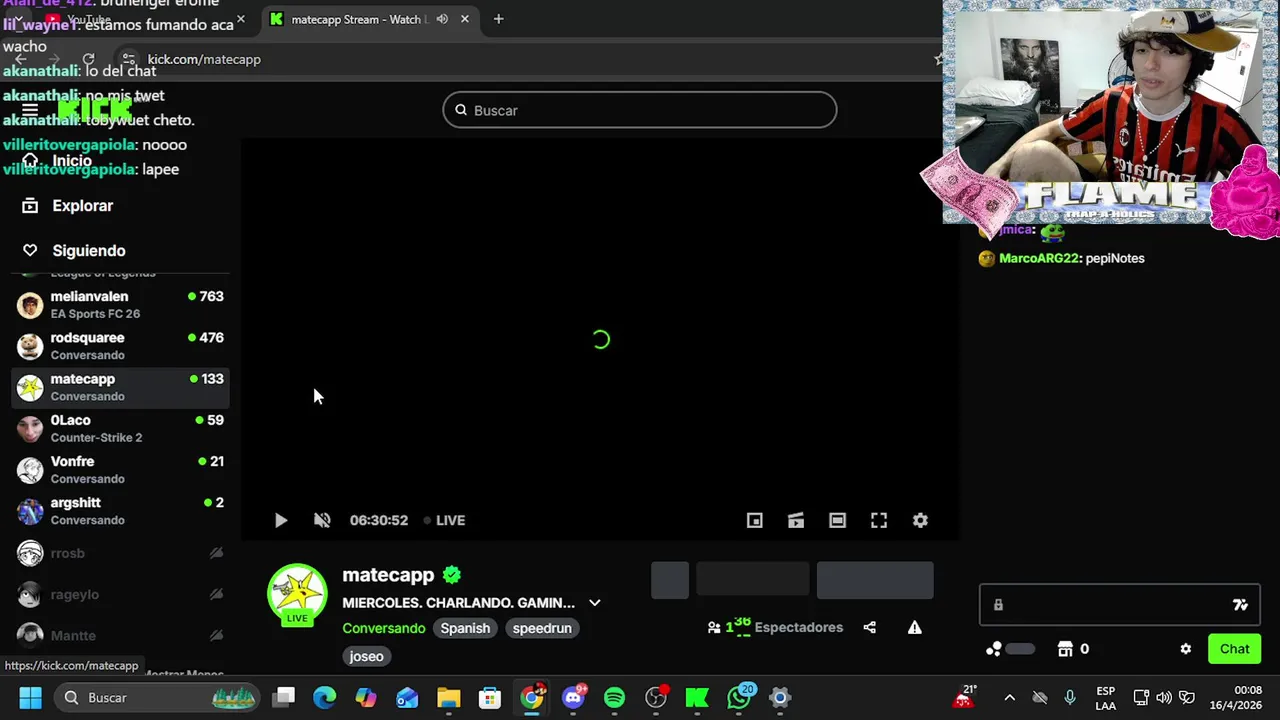Create a clip with the clapperboard icon
The image size is (1280, 720).
(x=796, y=520)
